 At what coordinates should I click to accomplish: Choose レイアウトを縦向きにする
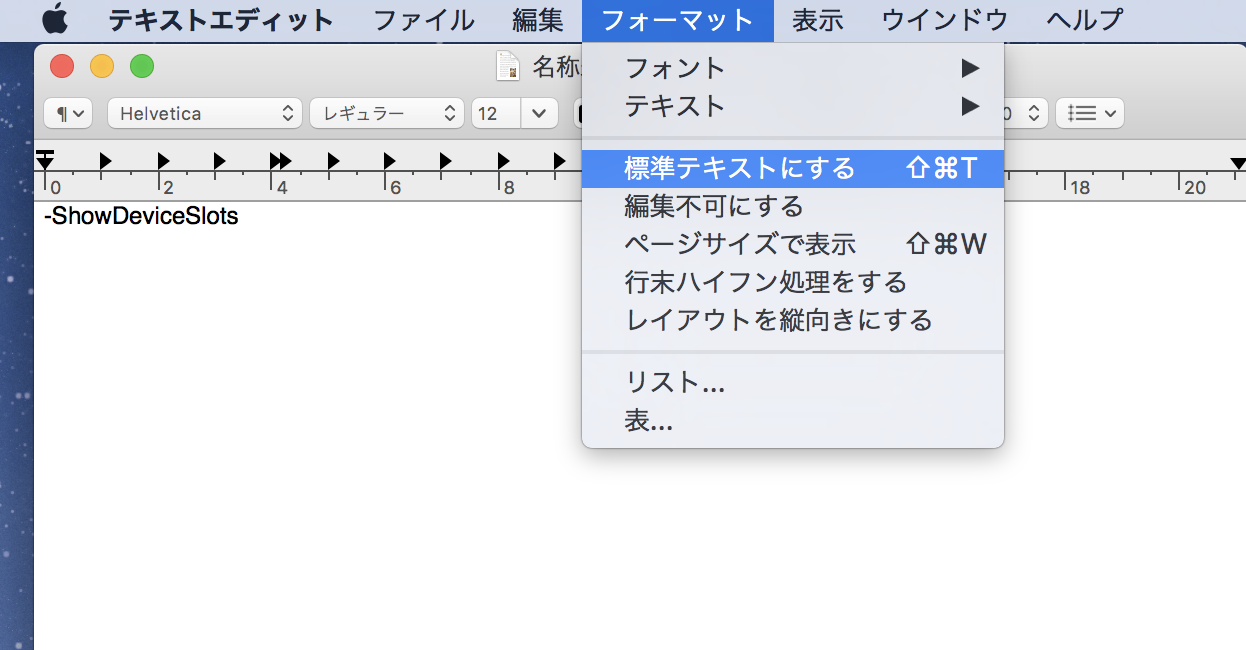pyautogui.click(x=793, y=320)
